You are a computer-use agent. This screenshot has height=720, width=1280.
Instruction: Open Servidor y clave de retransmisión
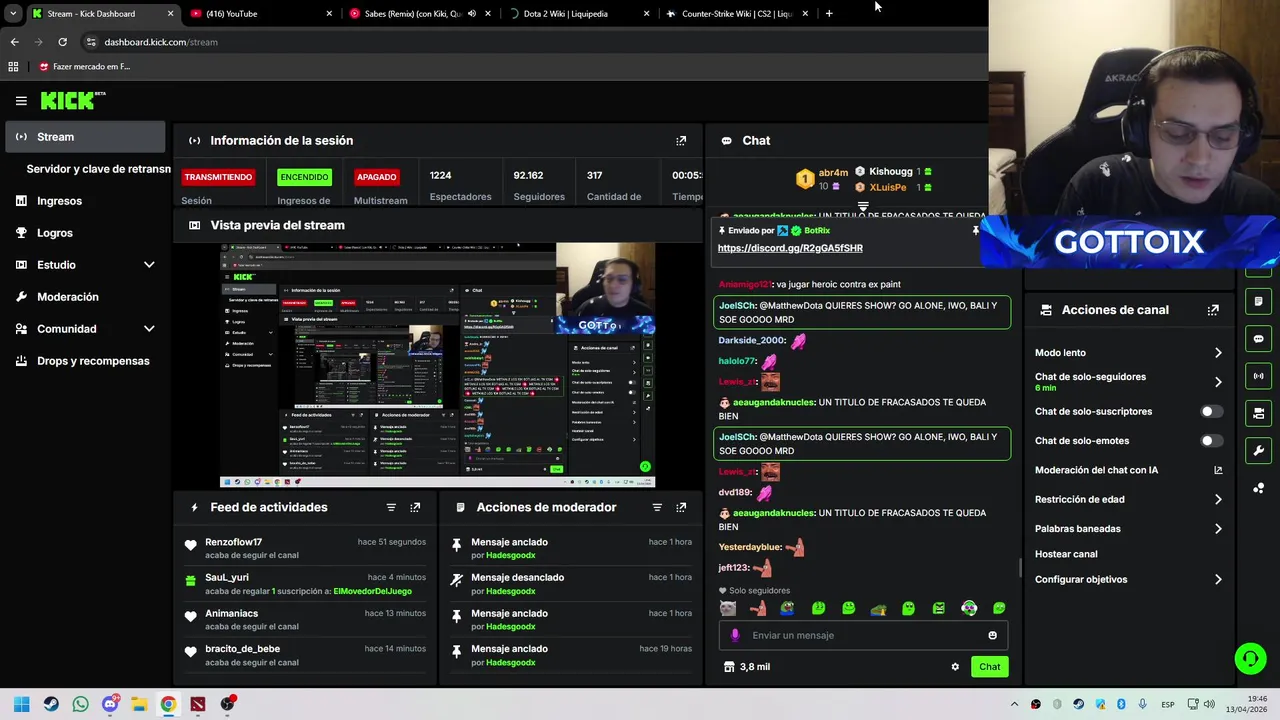click(98, 169)
